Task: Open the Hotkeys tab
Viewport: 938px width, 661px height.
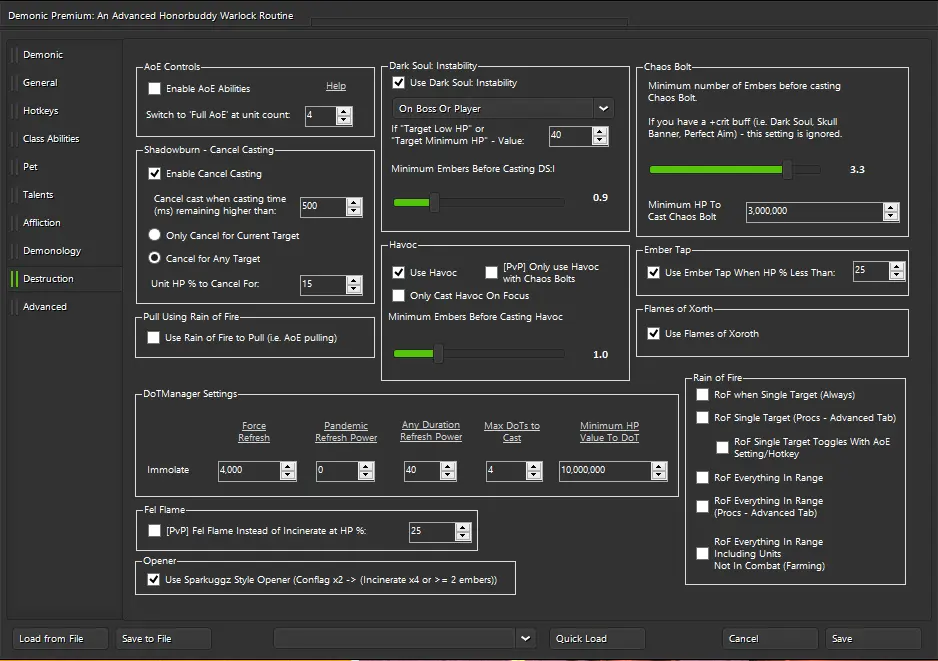Action: tap(41, 111)
